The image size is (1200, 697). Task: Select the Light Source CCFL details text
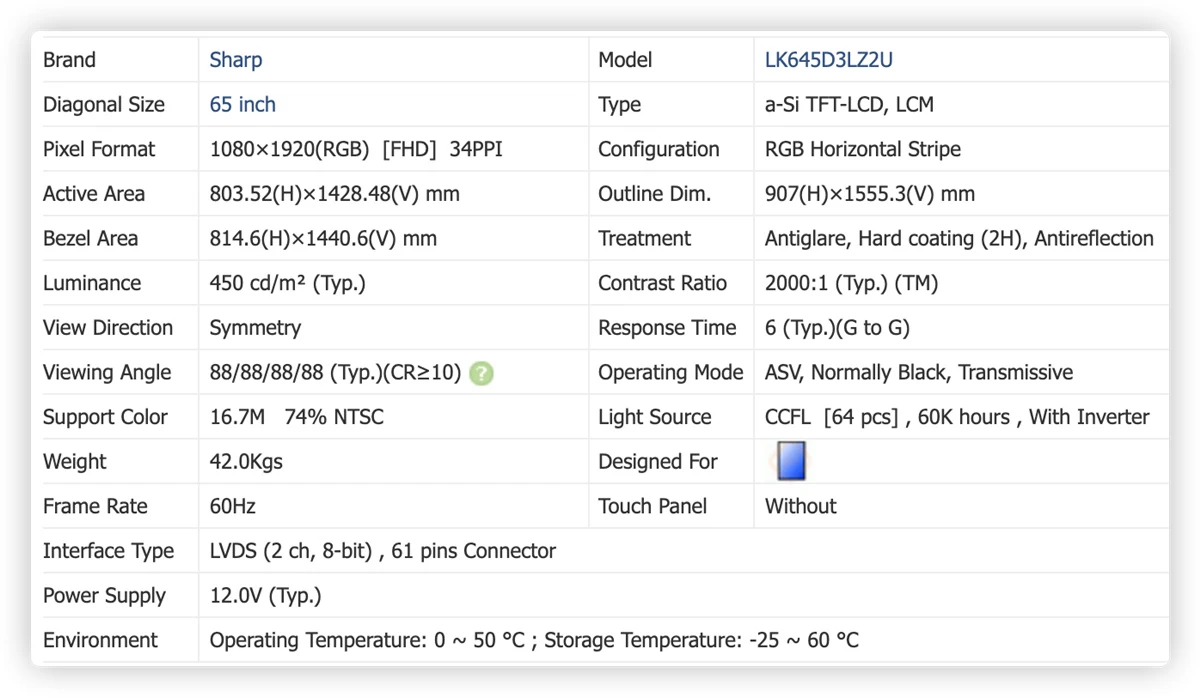point(957,417)
